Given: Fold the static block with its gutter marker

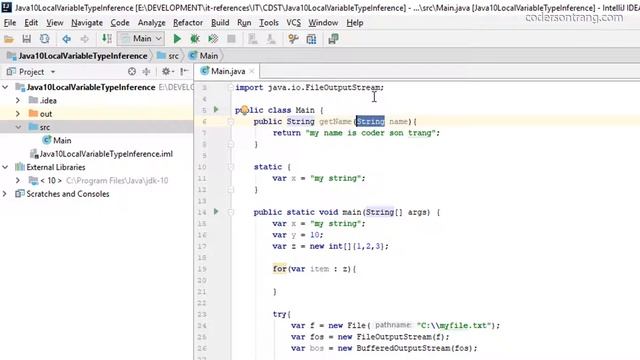Looking at the screenshot, I should tap(231, 167).
